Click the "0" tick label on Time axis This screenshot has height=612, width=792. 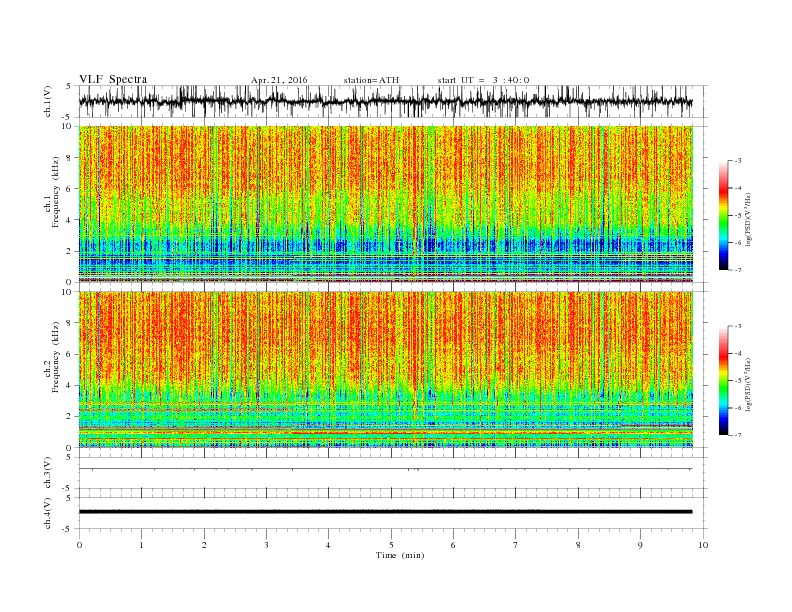tap(79, 545)
